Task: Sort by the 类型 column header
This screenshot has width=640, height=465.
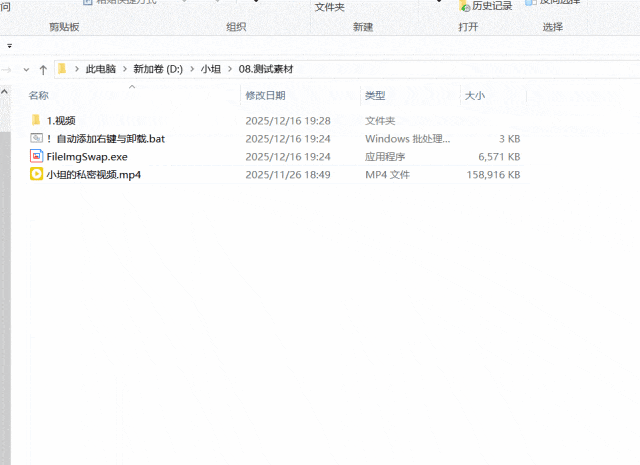Action: pos(375,95)
